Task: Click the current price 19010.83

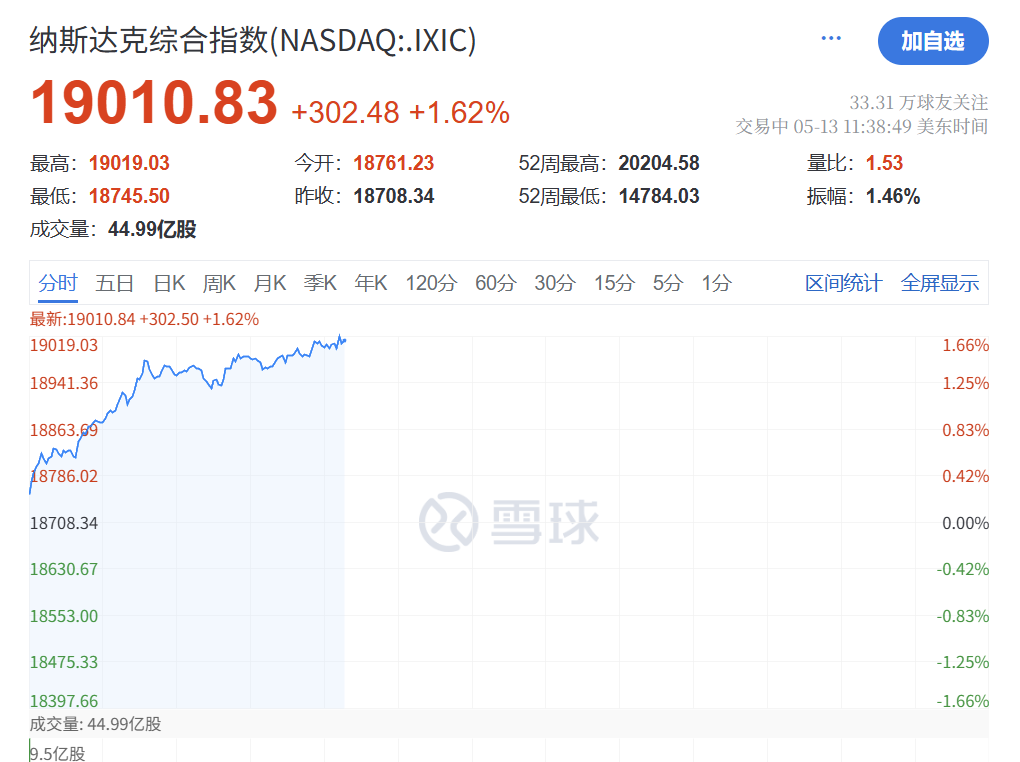Action: click(154, 102)
